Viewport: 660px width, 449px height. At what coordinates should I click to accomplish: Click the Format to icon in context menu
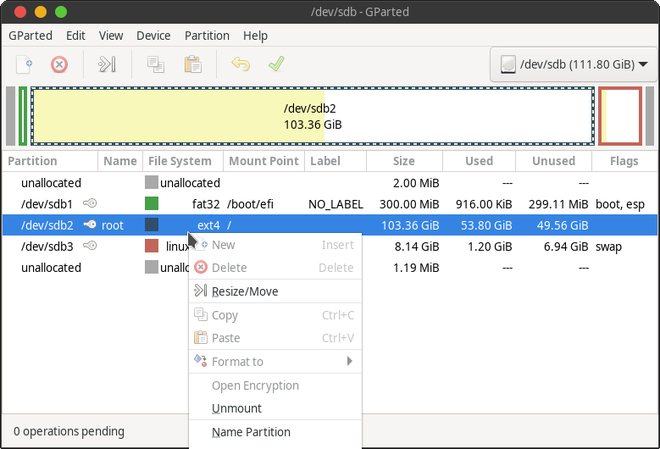coord(200,361)
